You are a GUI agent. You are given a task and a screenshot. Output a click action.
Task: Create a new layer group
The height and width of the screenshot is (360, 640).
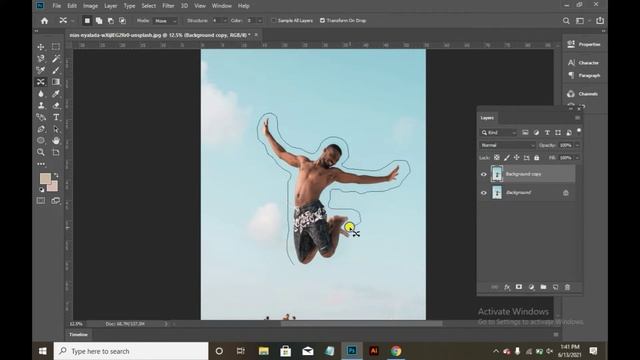coord(543,287)
